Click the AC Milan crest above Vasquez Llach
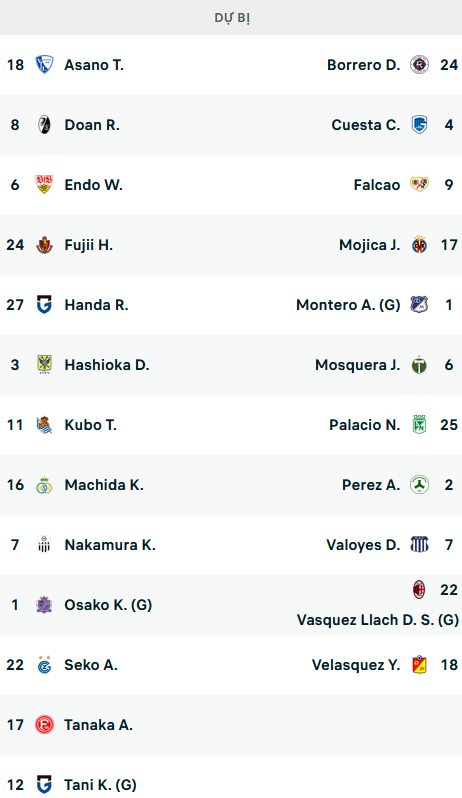Image resolution: width=462 pixels, height=798 pixels. (419, 589)
